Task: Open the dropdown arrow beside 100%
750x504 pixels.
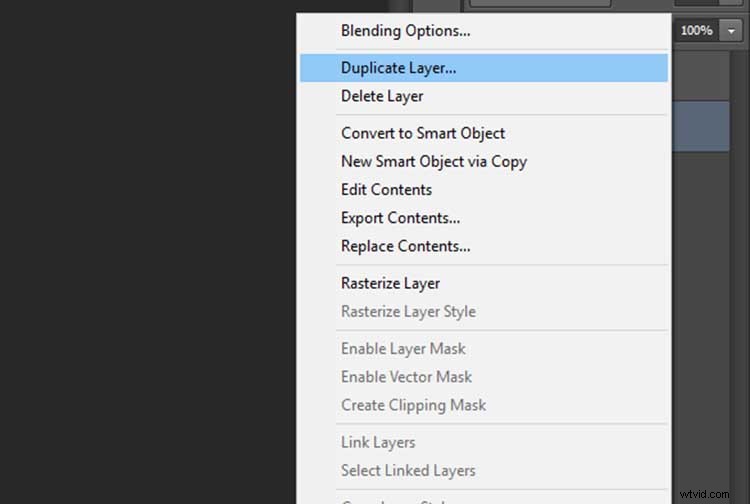Action: click(732, 31)
